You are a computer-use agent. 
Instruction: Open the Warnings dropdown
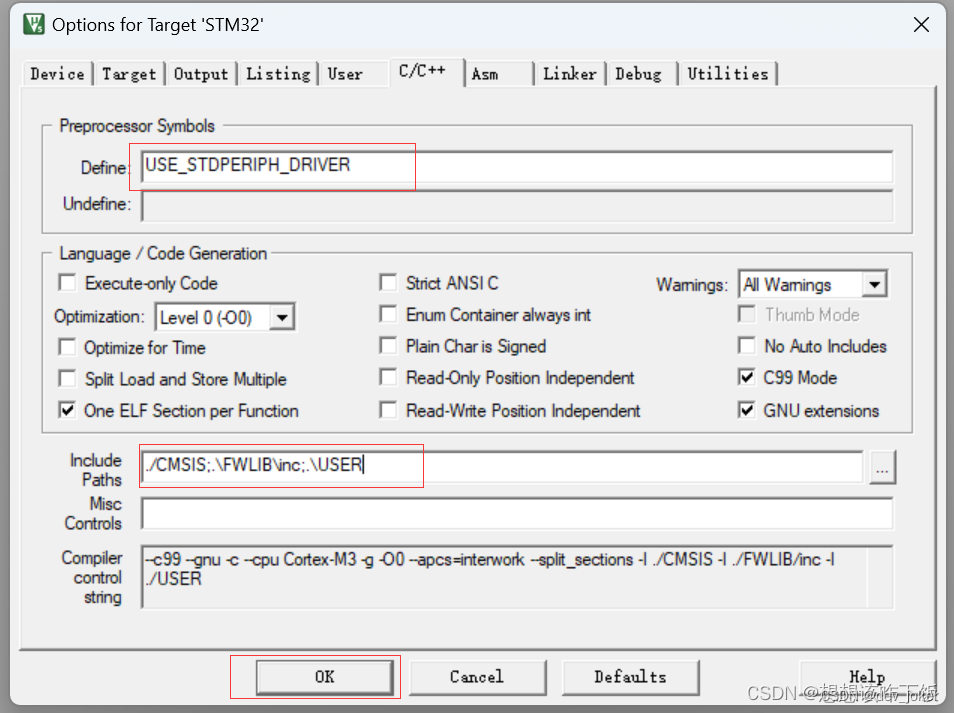pyautogui.click(x=874, y=284)
